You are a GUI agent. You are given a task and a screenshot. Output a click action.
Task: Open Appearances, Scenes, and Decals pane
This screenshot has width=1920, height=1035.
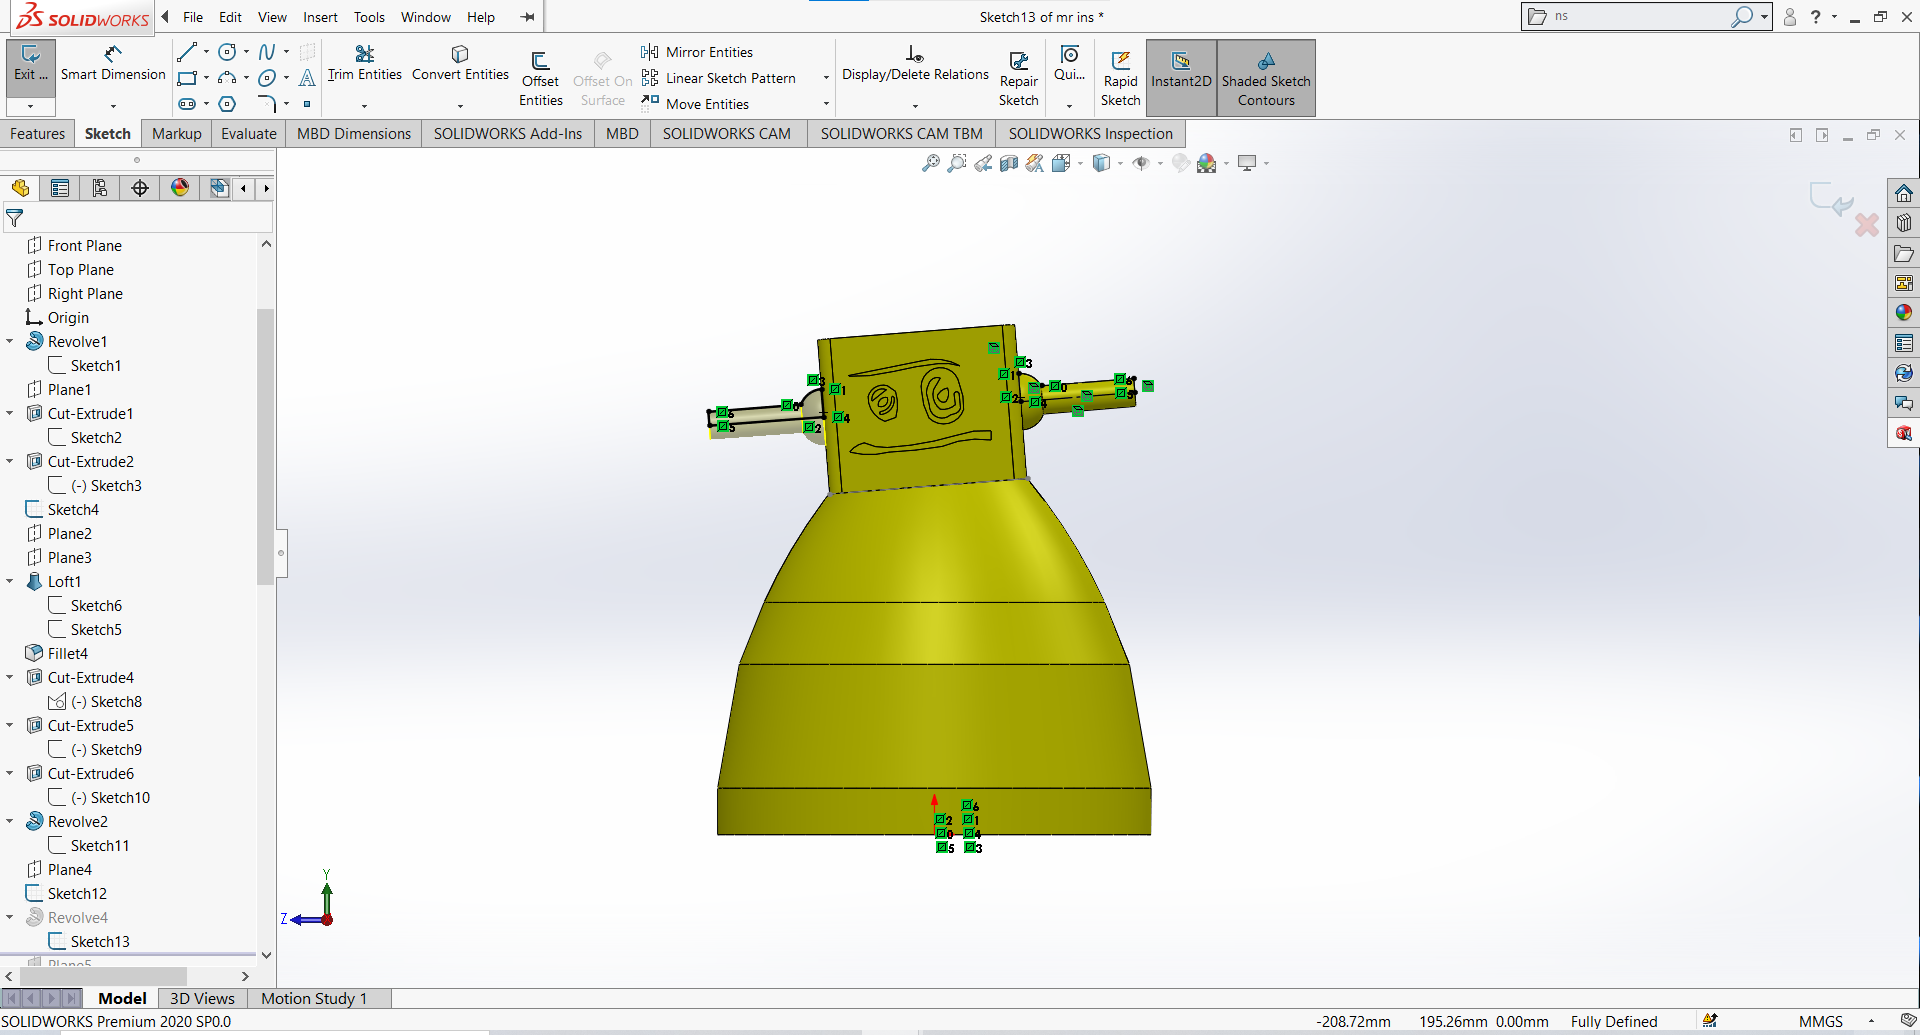click(1904, 313)
